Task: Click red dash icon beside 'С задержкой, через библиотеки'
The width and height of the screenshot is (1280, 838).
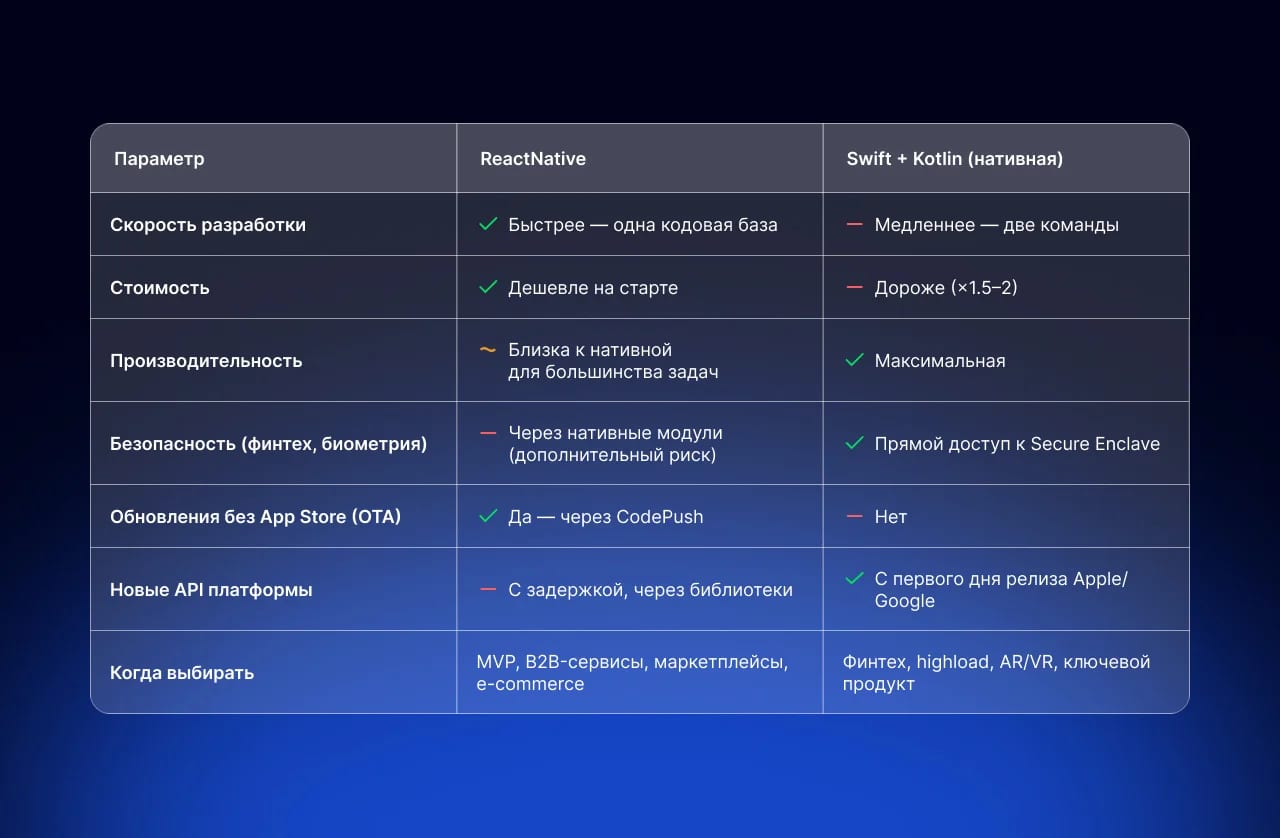Action: point(488,589)
